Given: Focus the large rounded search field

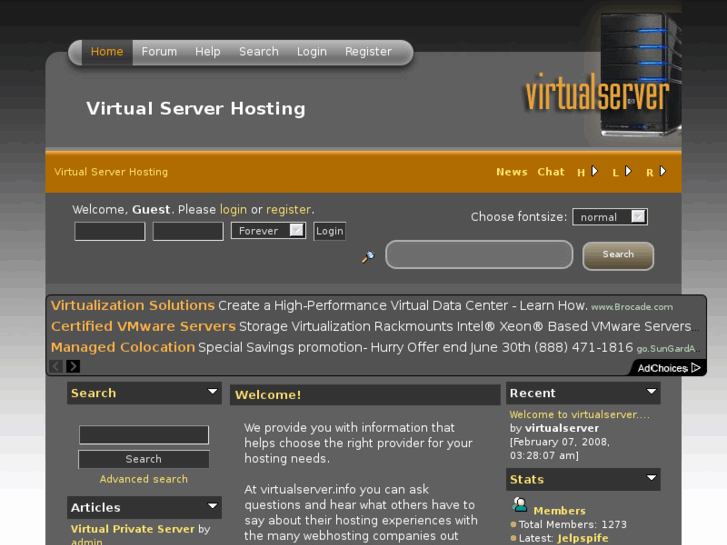Looking at the screenshot, I should pyautogui.click(x=479, y=255).
